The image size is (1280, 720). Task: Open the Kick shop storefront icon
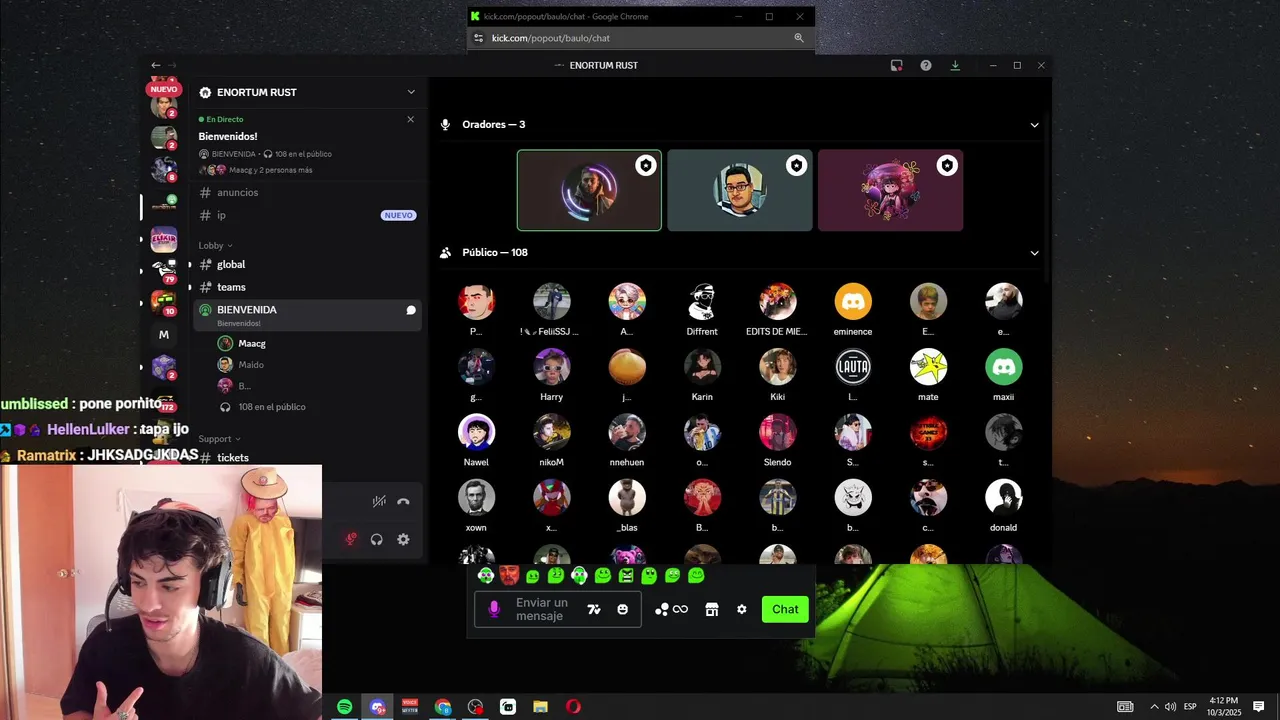(712, 609)
